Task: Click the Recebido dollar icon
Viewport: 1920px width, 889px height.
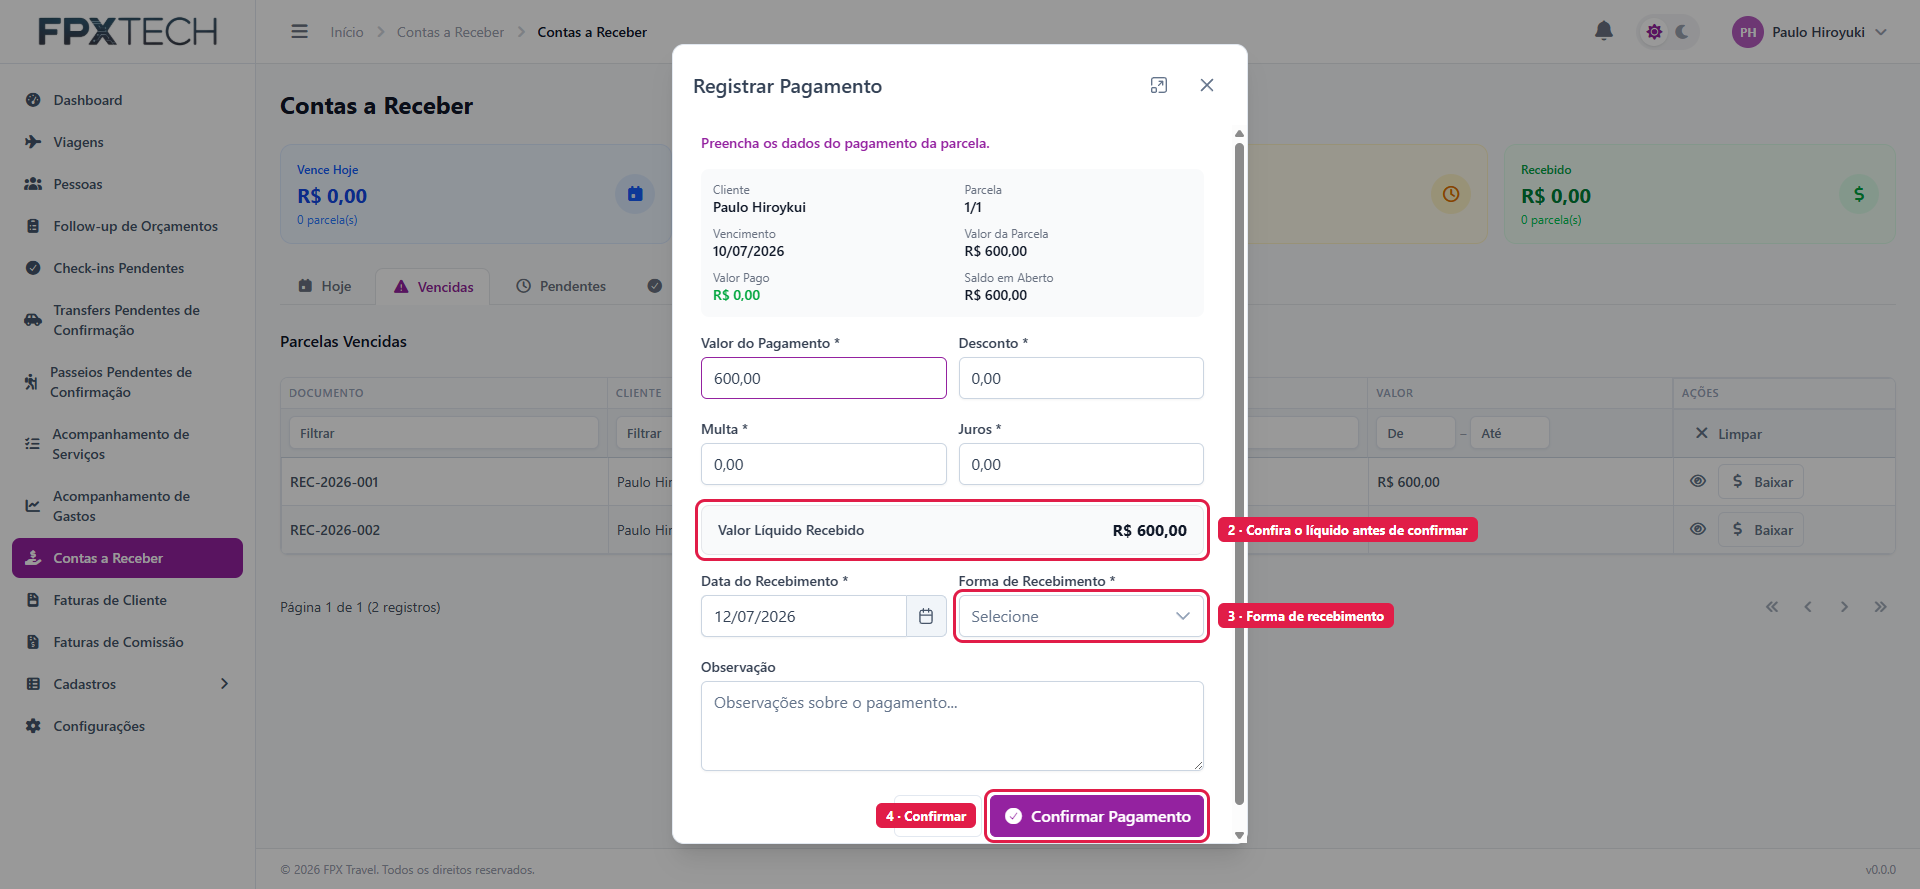Action: coord(1859,194)
